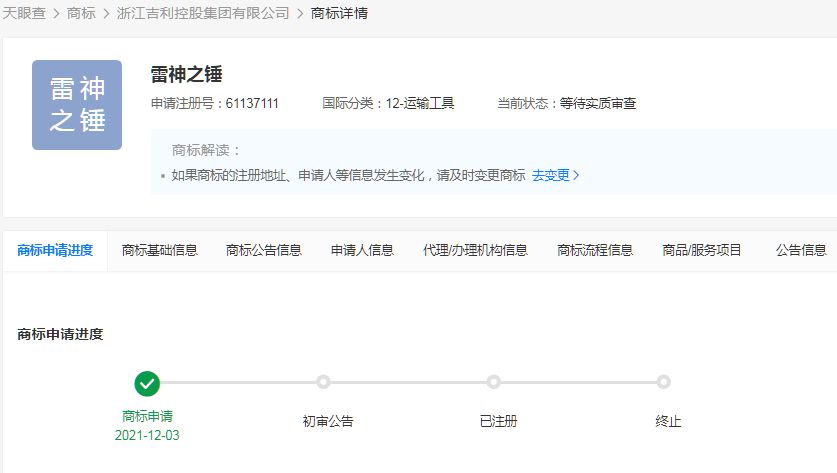The image size is (837, 473).
Task: Select the 商标流程信息 tab
Action: tap(595, 250)
